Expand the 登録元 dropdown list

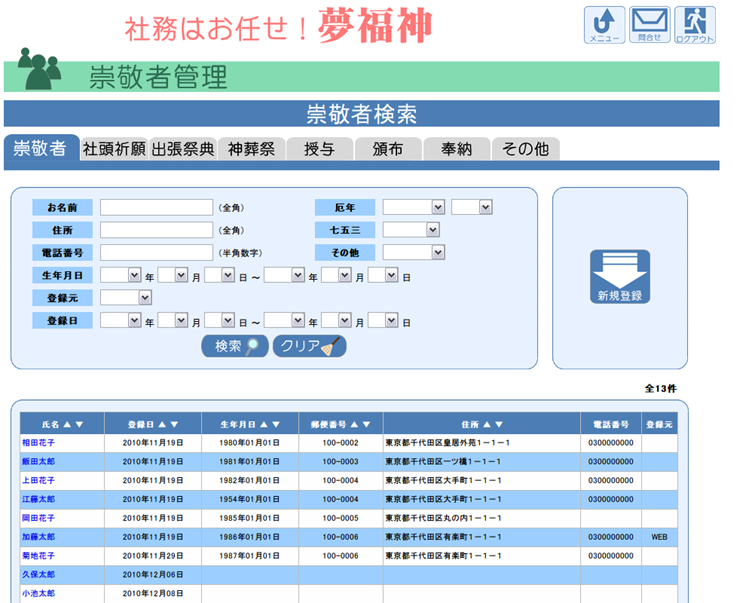145,298
